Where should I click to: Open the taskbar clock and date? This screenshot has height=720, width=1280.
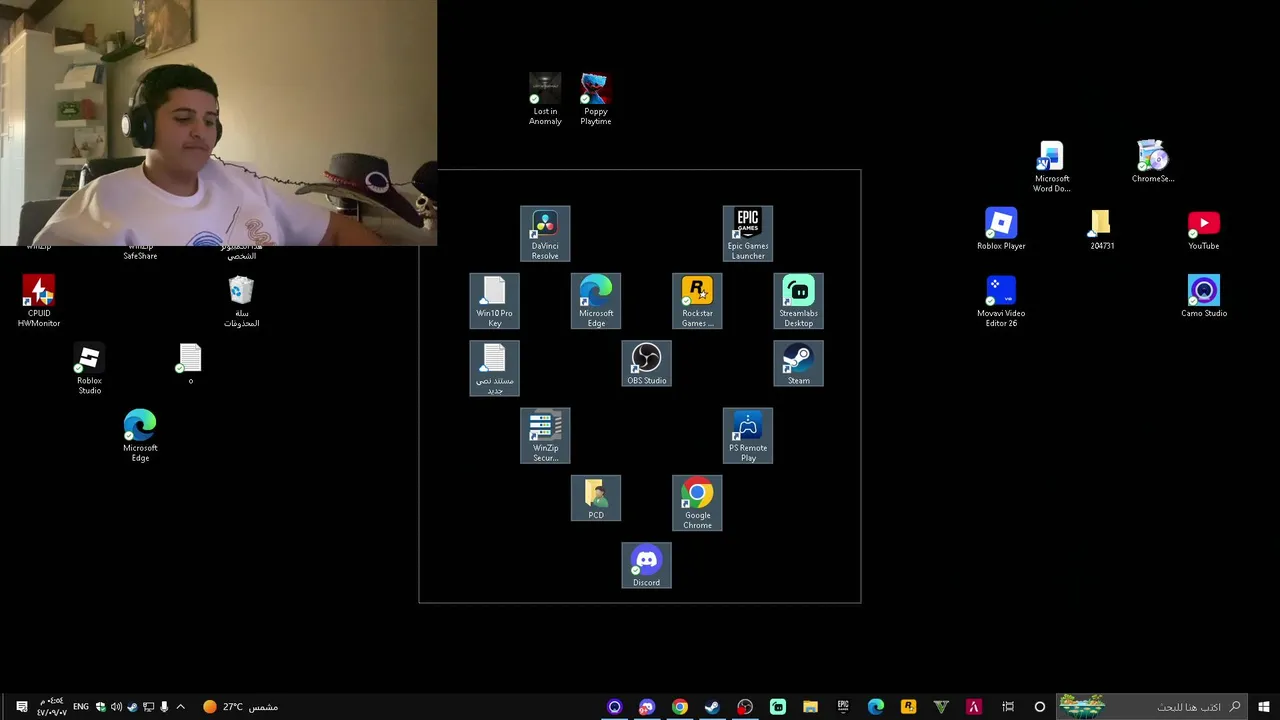tap(52, 707)
